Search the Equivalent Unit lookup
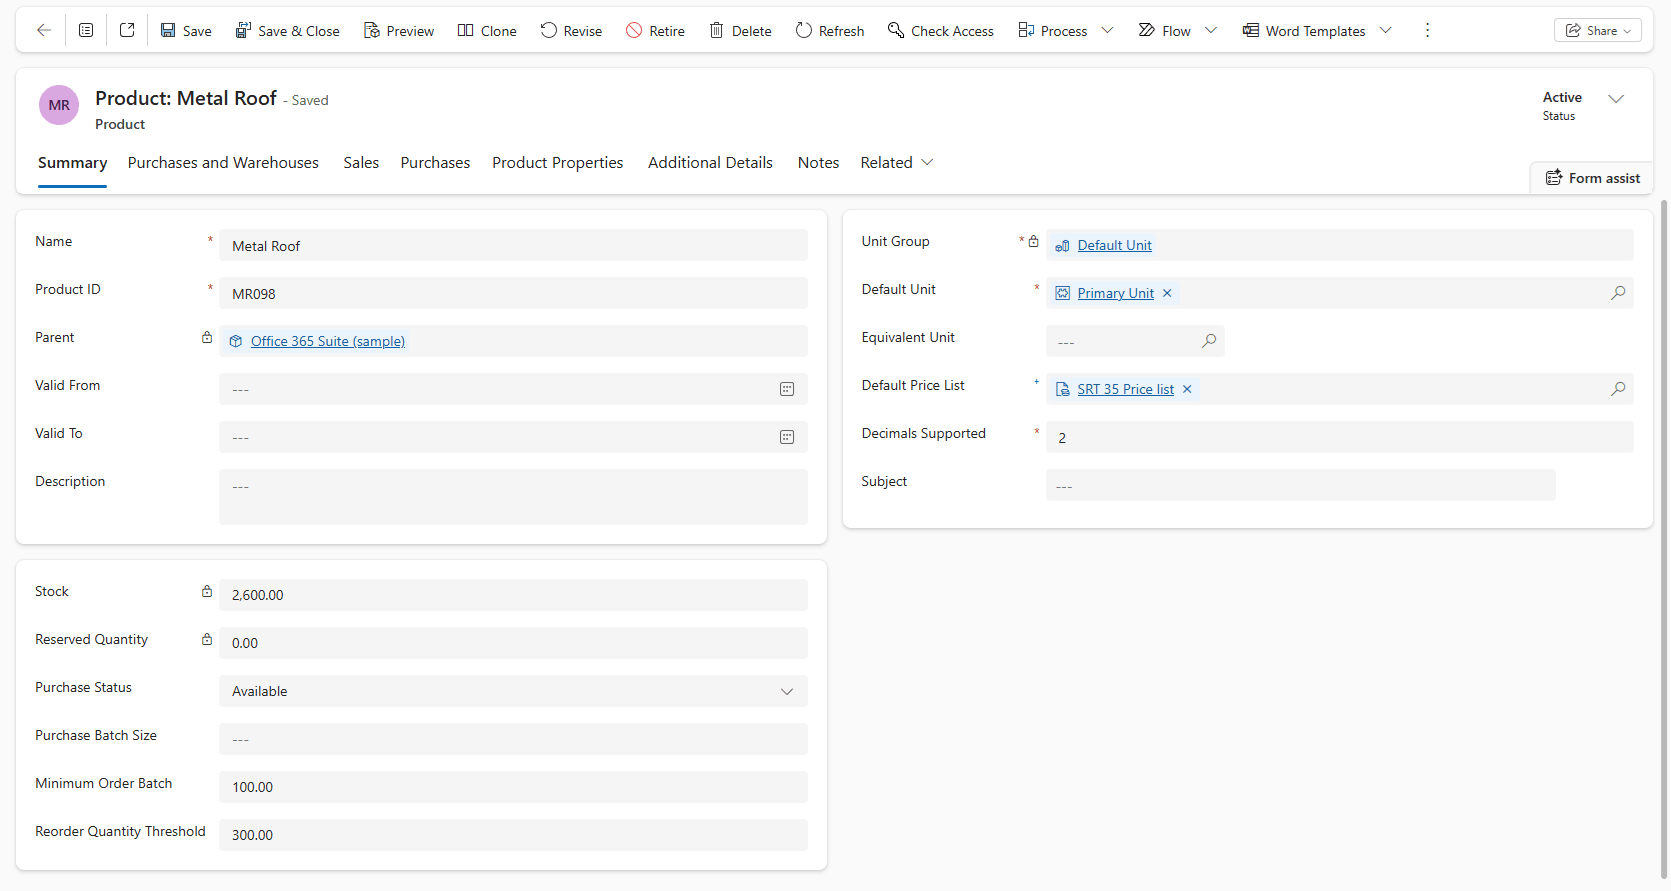 pos(1209,341)
